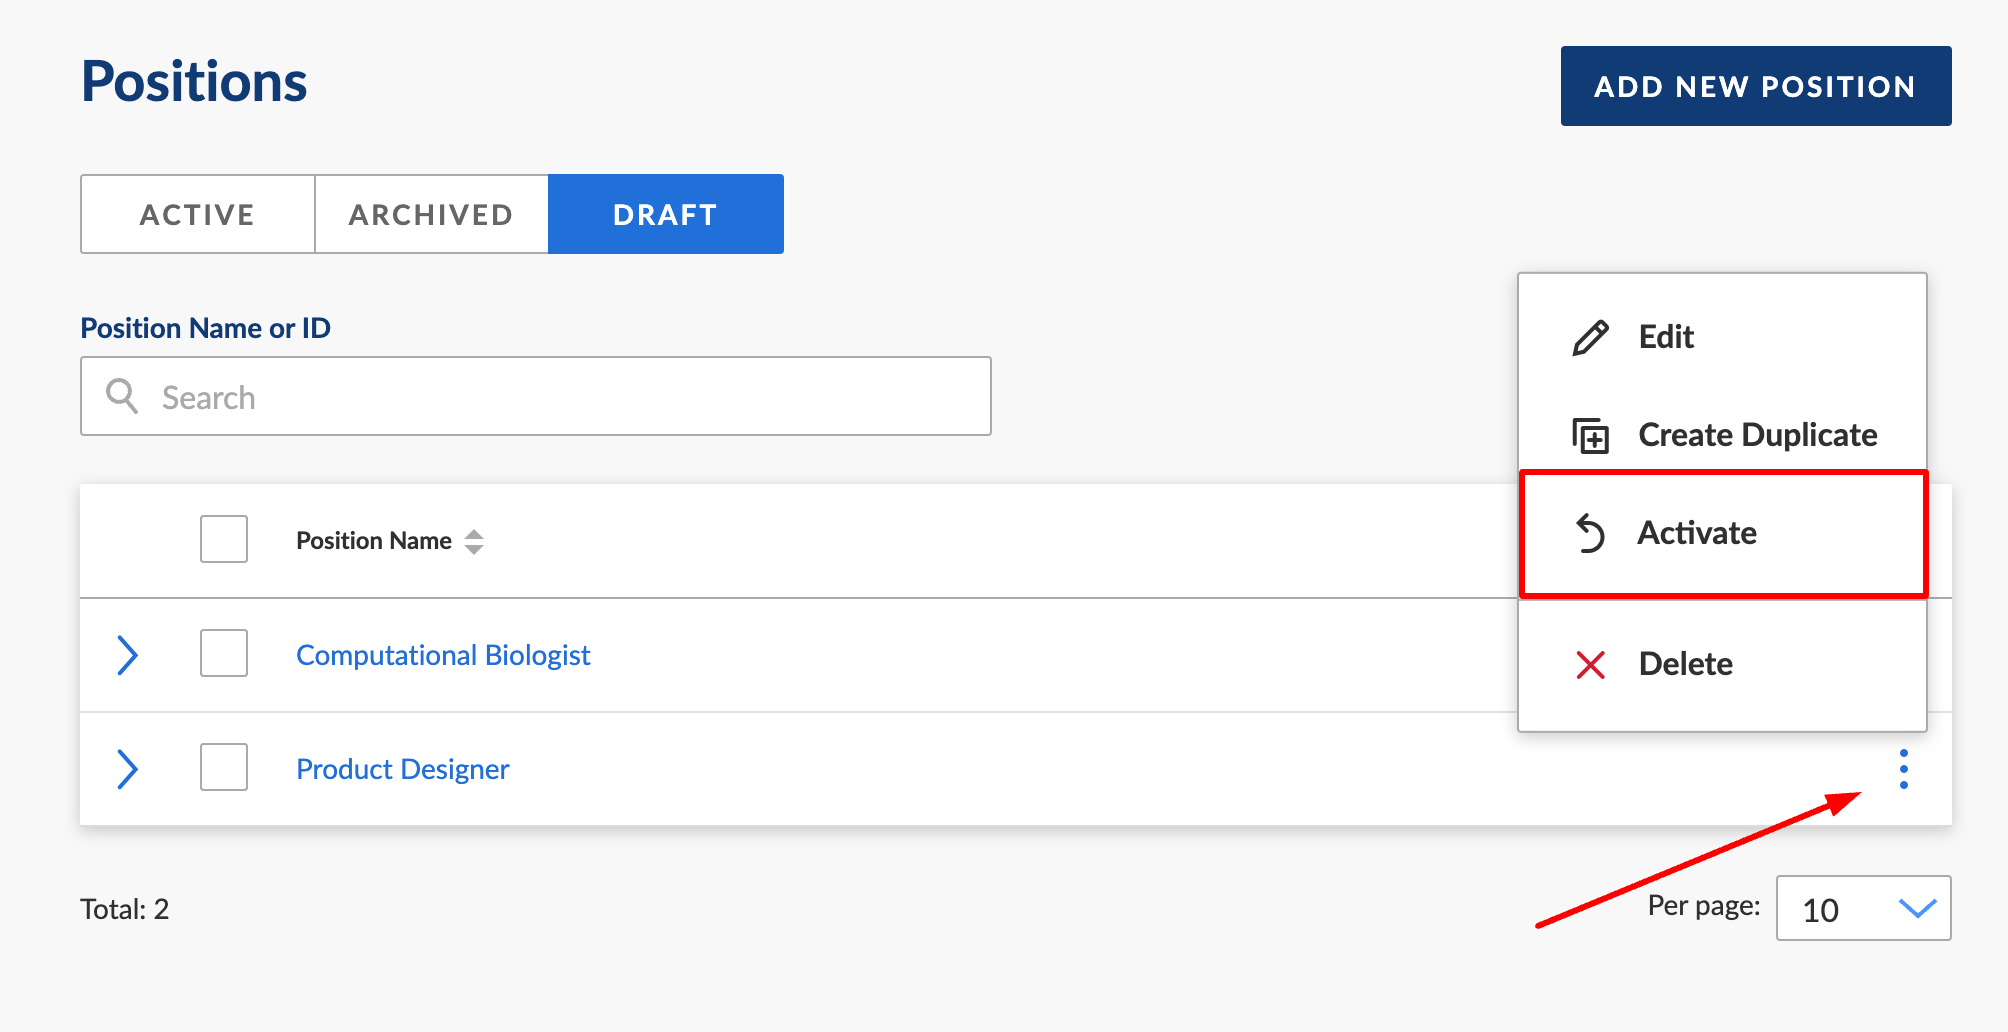The width and height of the screenshot is (2008, 1032).
Task: Open the Computational Biologist link
Action: tap(443, 655)
